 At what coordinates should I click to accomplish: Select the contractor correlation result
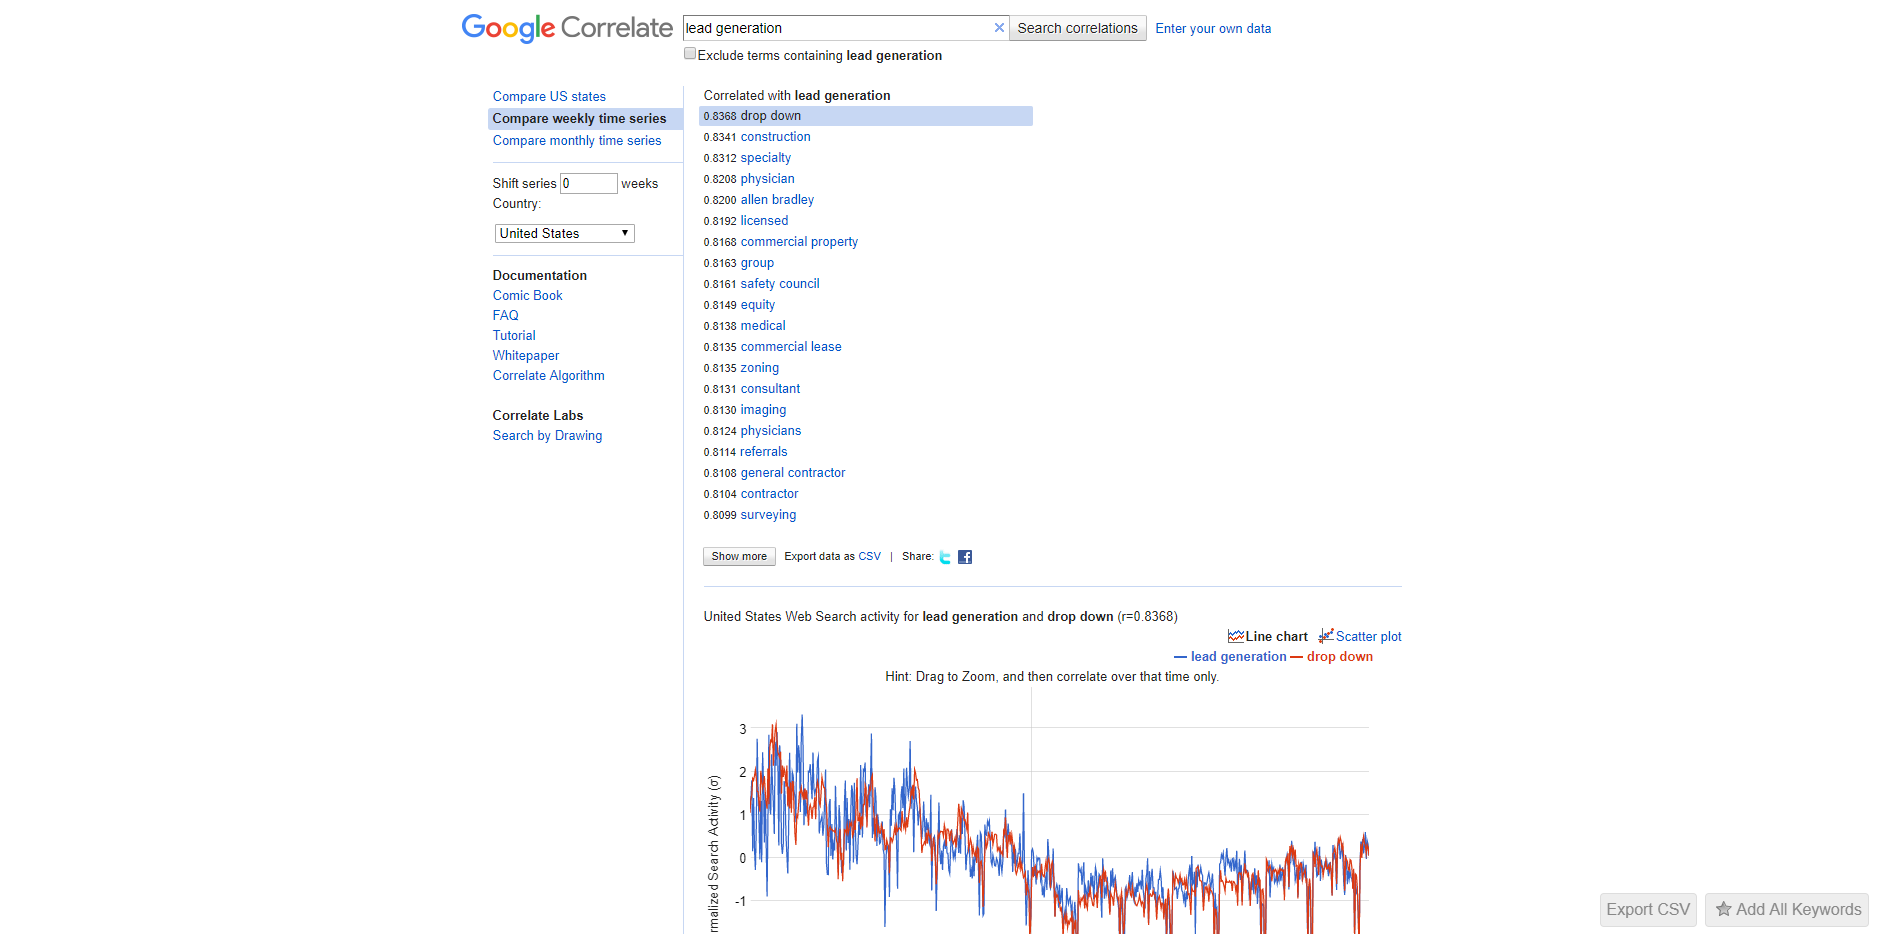(x=769, y=494)
